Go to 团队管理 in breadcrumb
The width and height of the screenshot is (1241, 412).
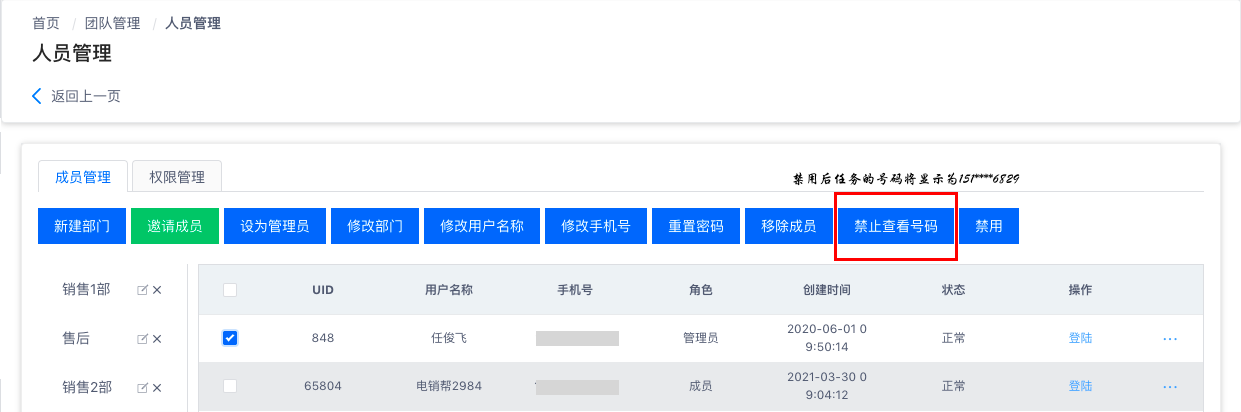click(112, 23)
